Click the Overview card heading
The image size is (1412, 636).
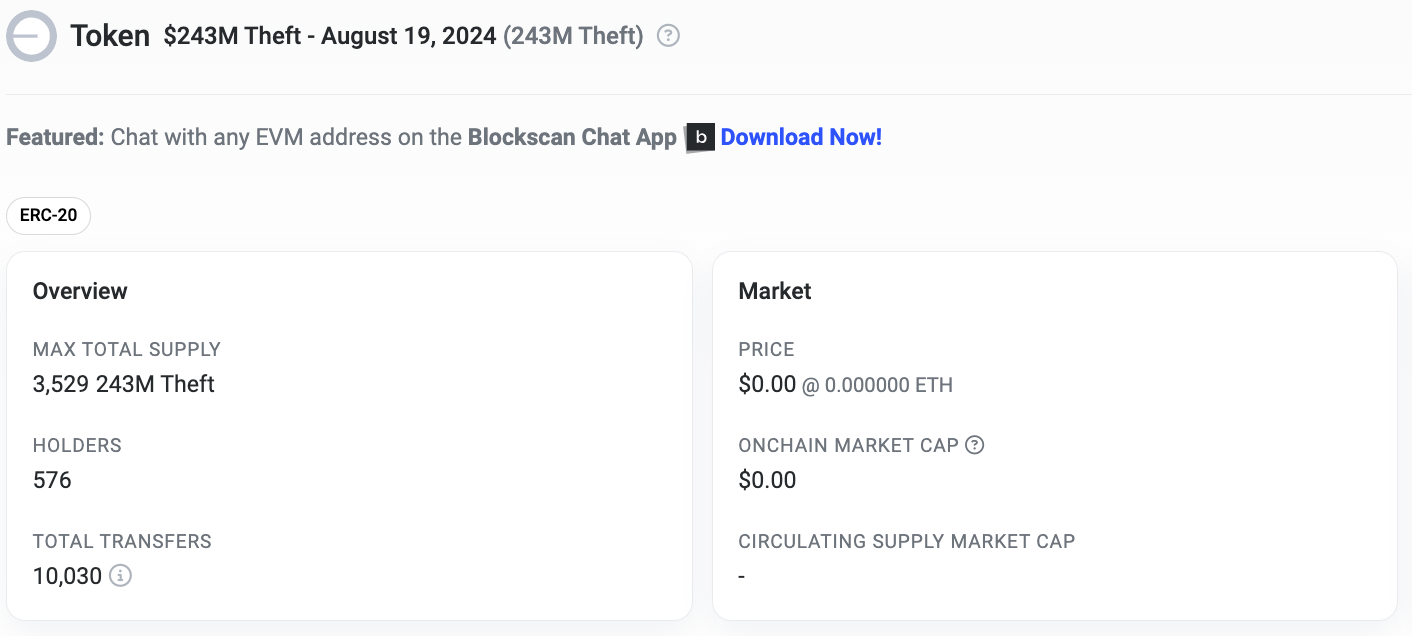pyautogui.click(x=80, y=291)
